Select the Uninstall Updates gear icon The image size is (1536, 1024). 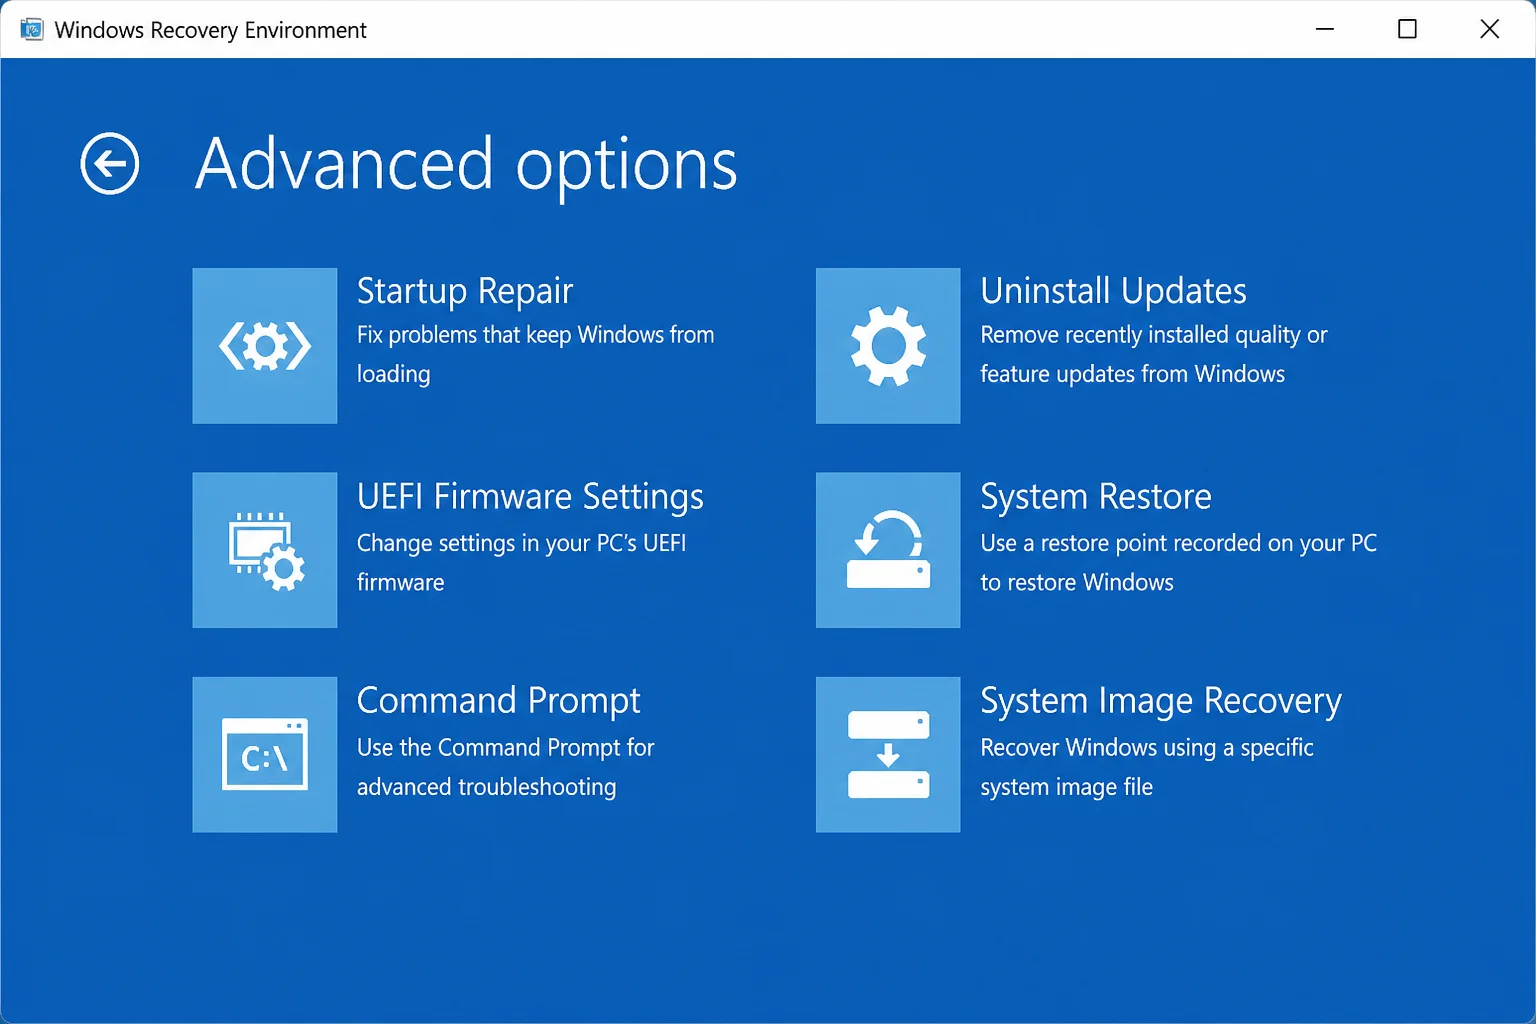click(888, 346)
